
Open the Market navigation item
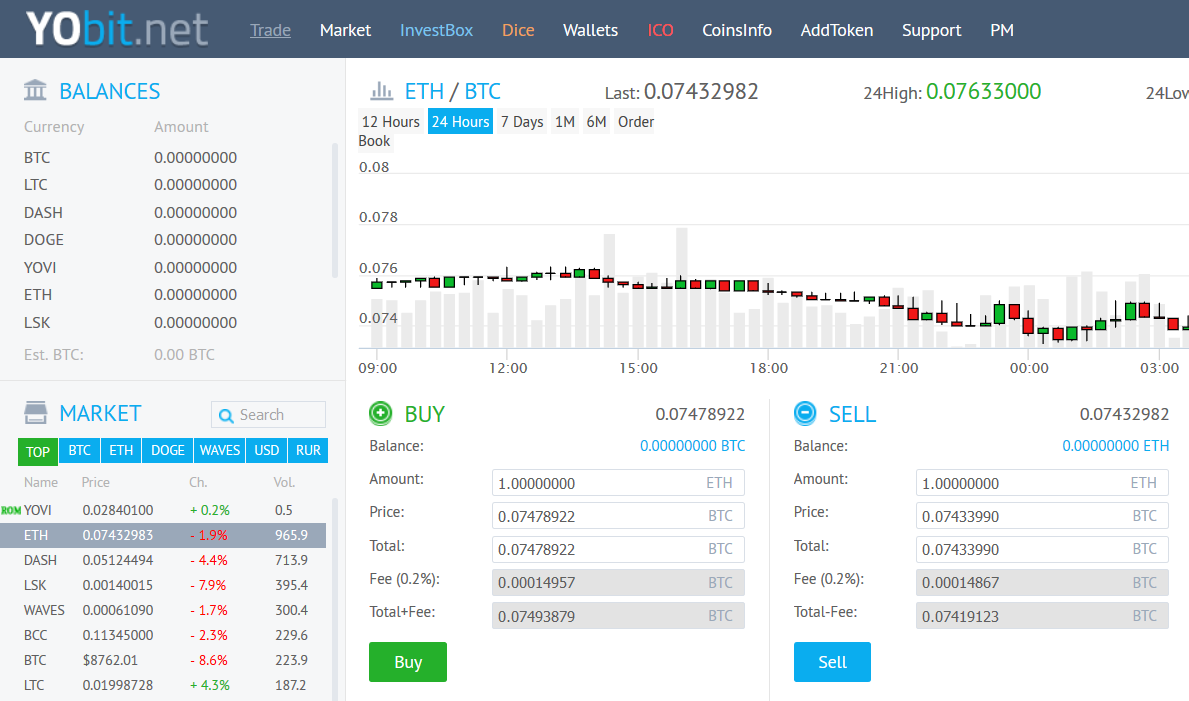pos(345,30)
